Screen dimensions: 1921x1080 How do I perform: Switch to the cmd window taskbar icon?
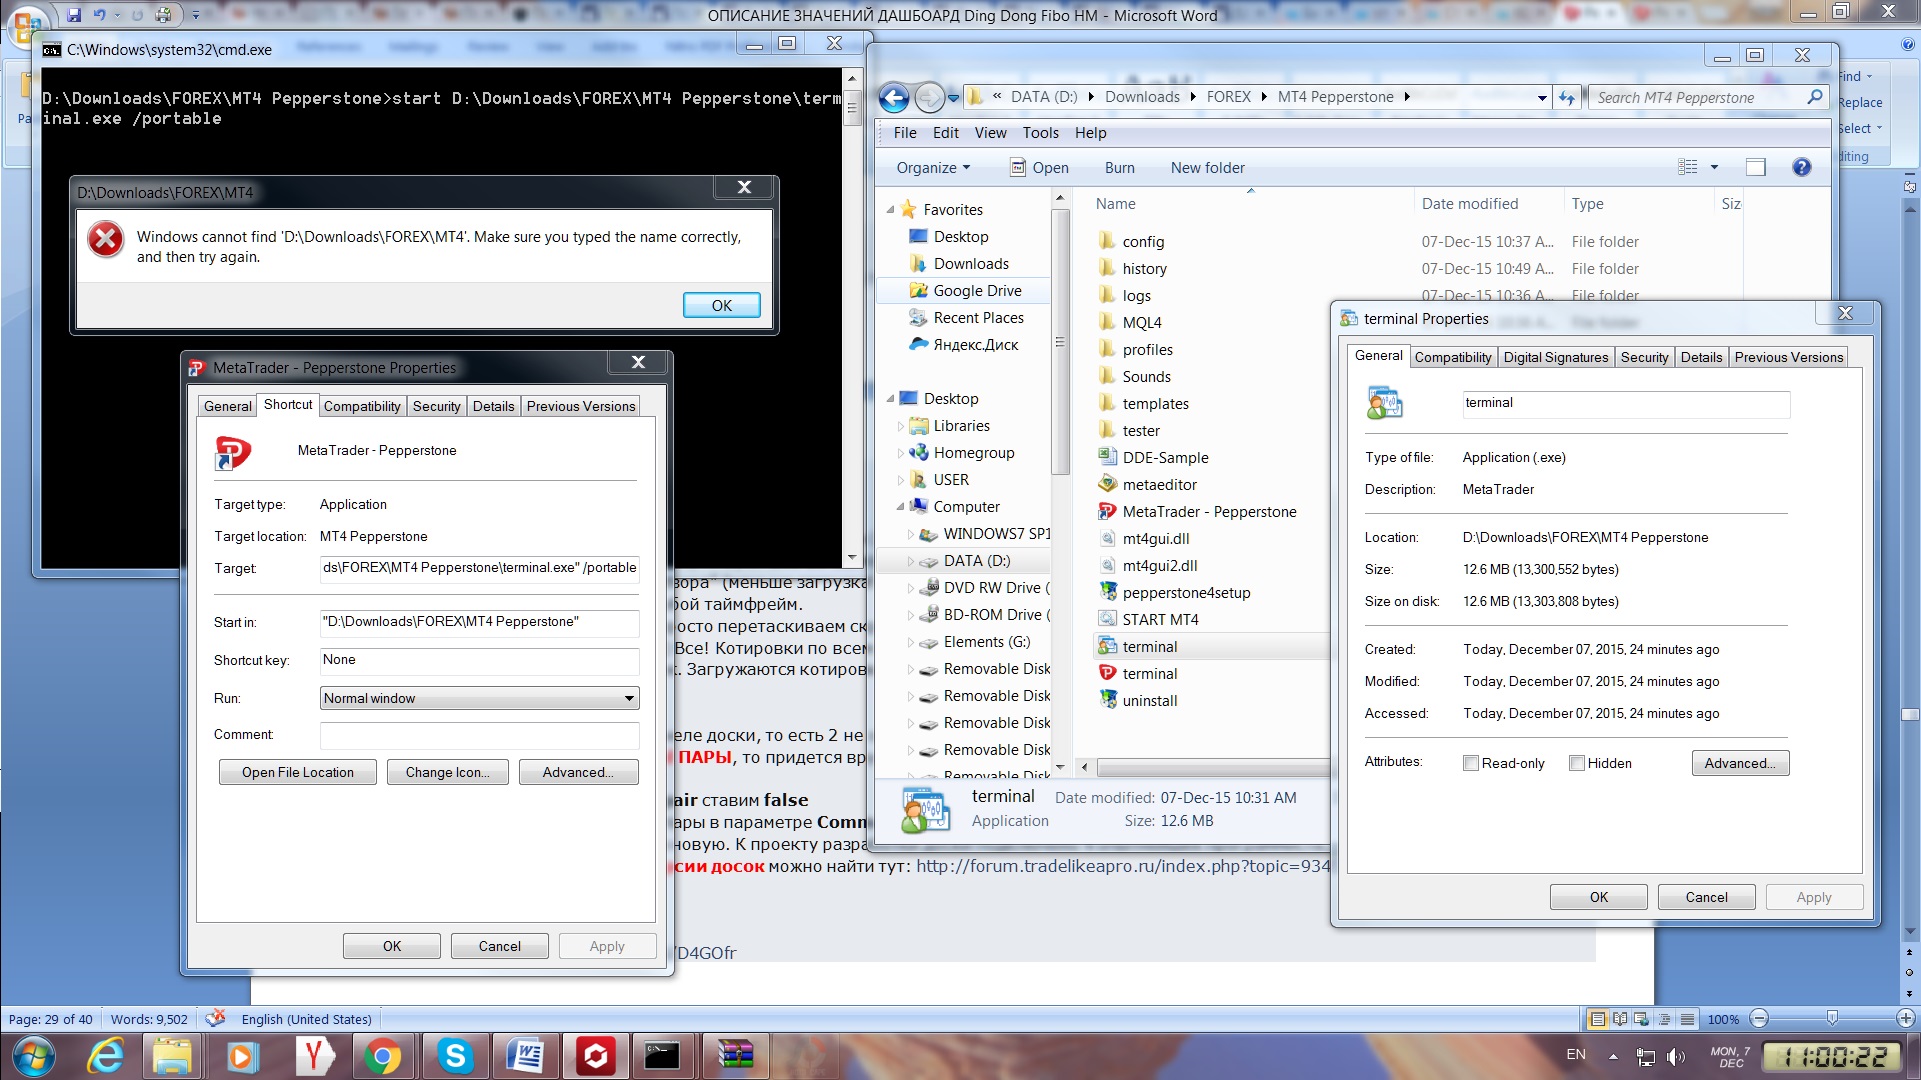662,1056
